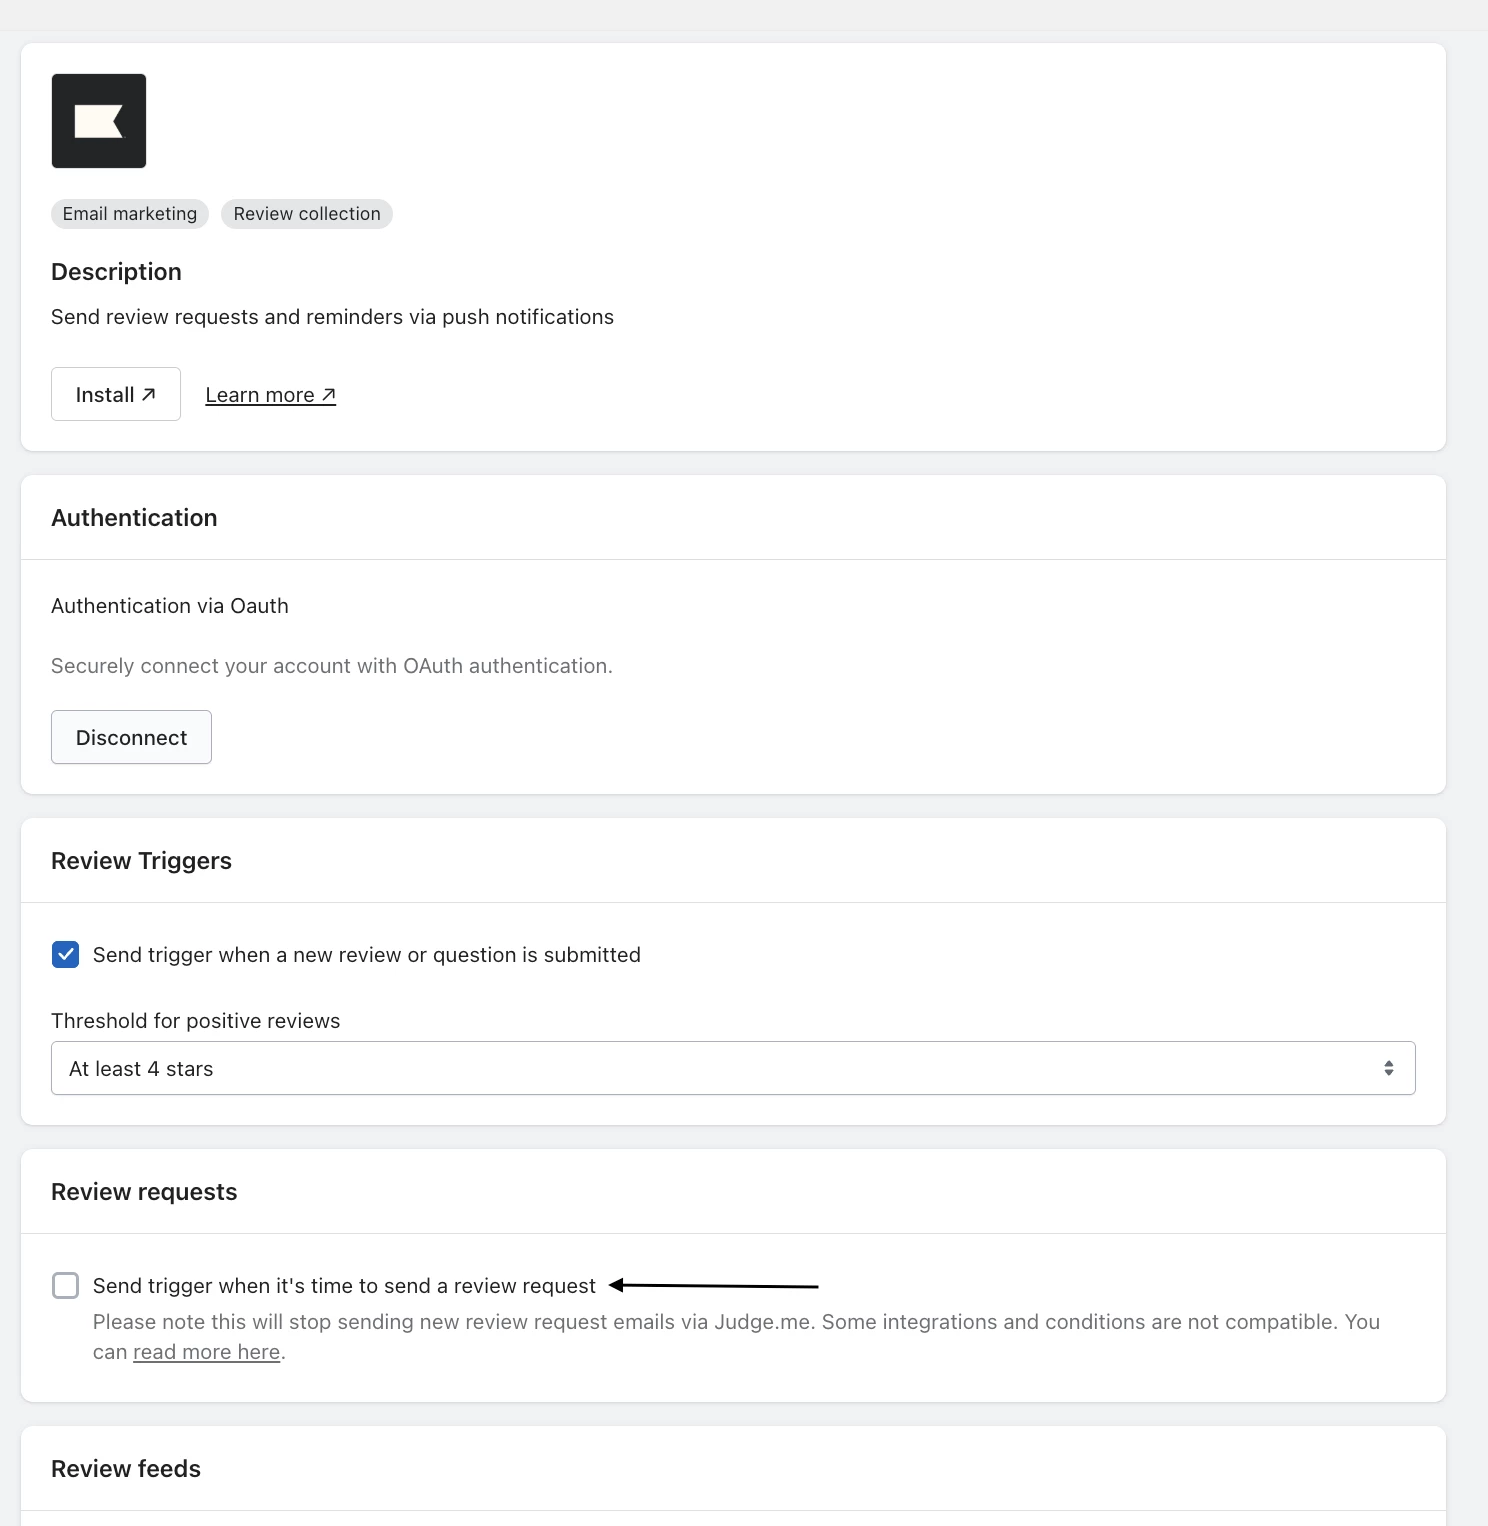Click the Send trigger review request label

(344, 1286)
